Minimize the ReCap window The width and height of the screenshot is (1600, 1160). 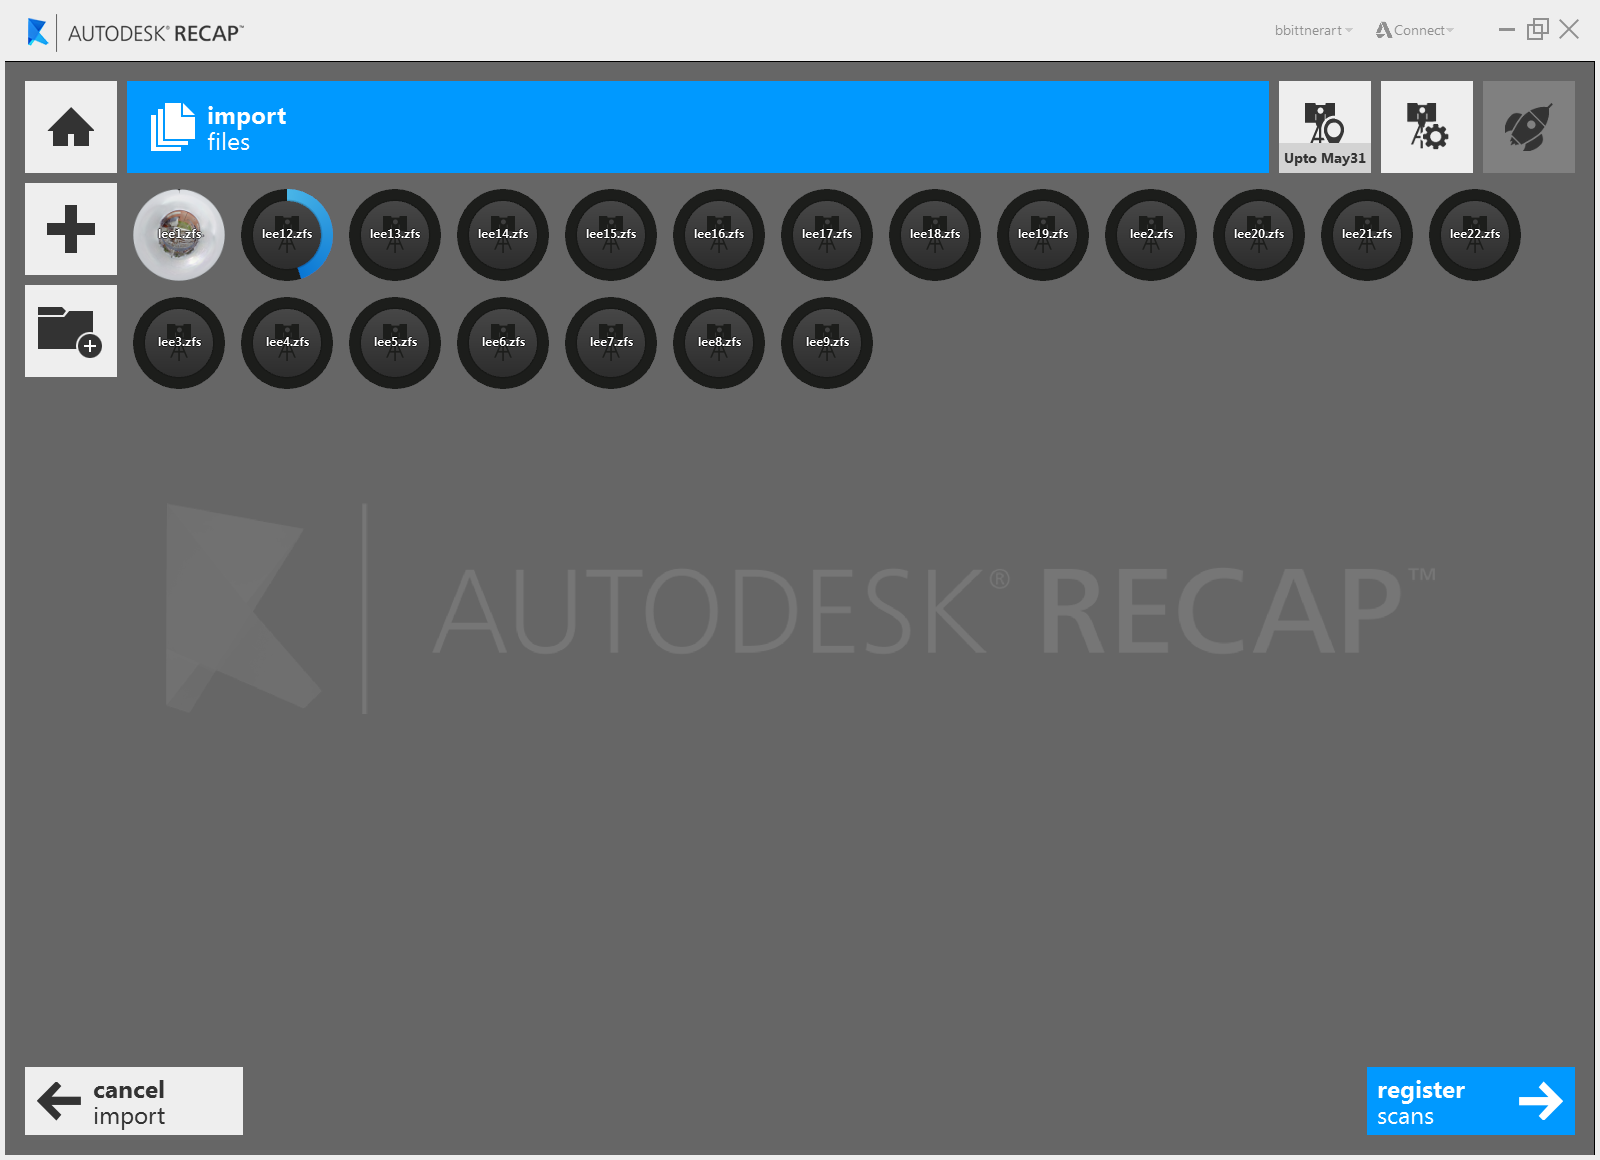(1507, 30)
